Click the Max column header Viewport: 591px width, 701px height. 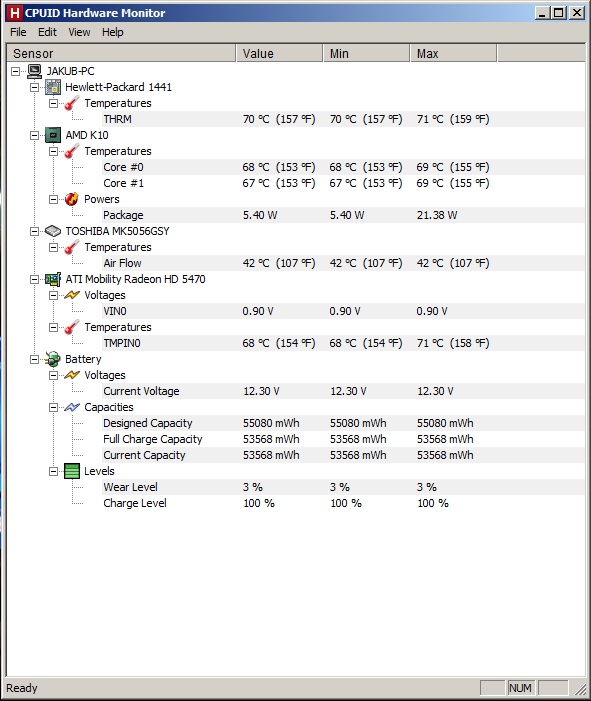[x=453, y=54]
